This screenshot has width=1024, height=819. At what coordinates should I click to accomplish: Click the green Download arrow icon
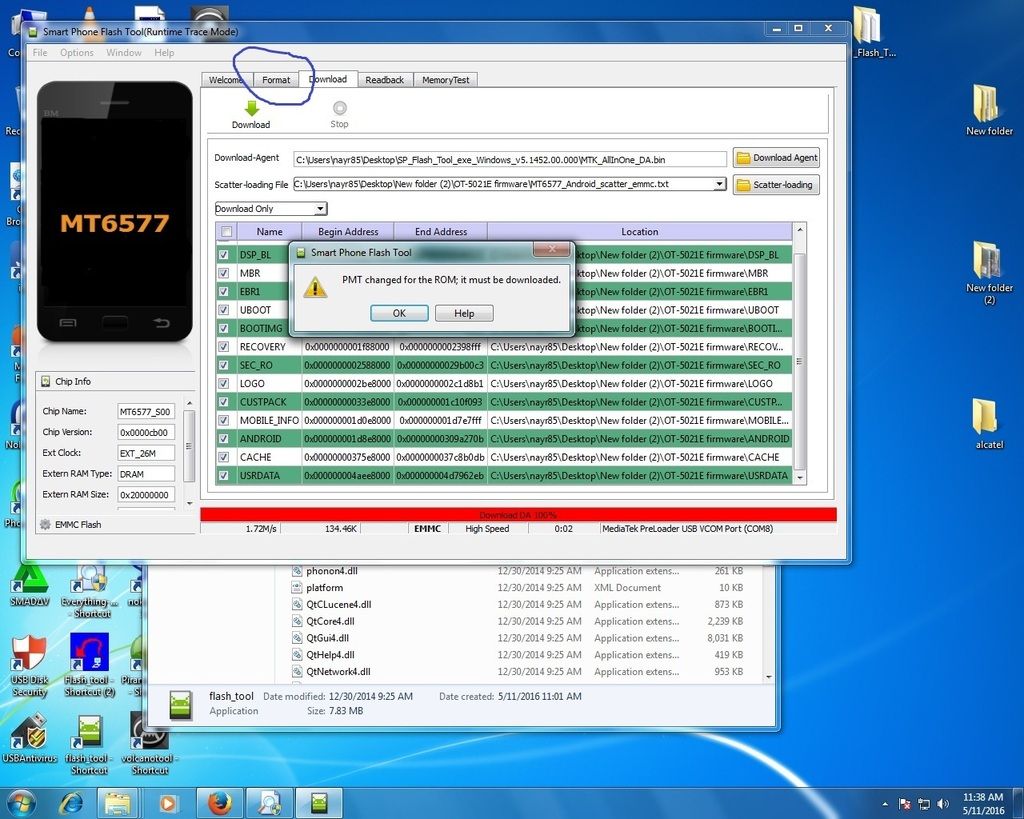[251, 108]
